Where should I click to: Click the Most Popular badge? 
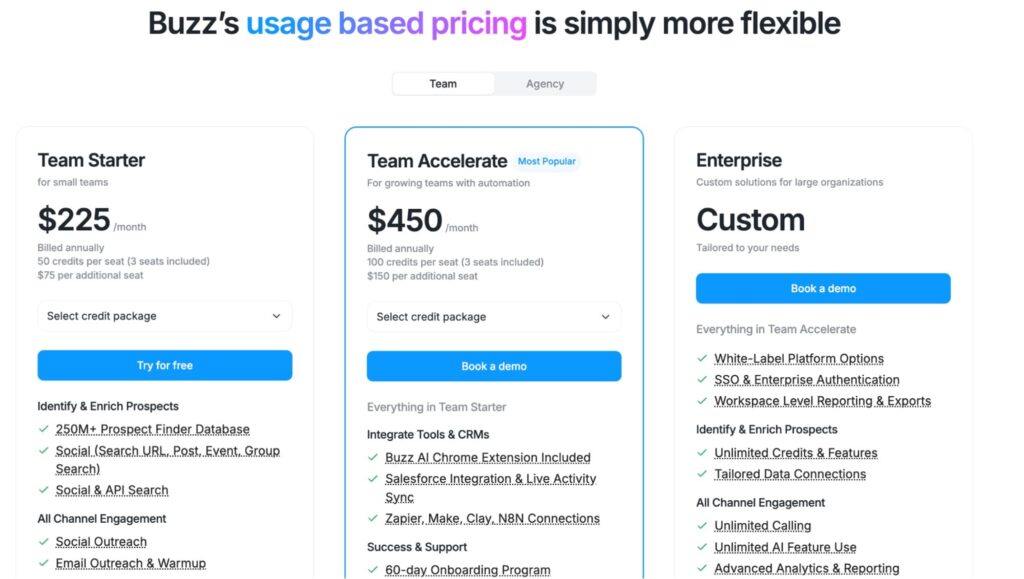pos(547,161)
